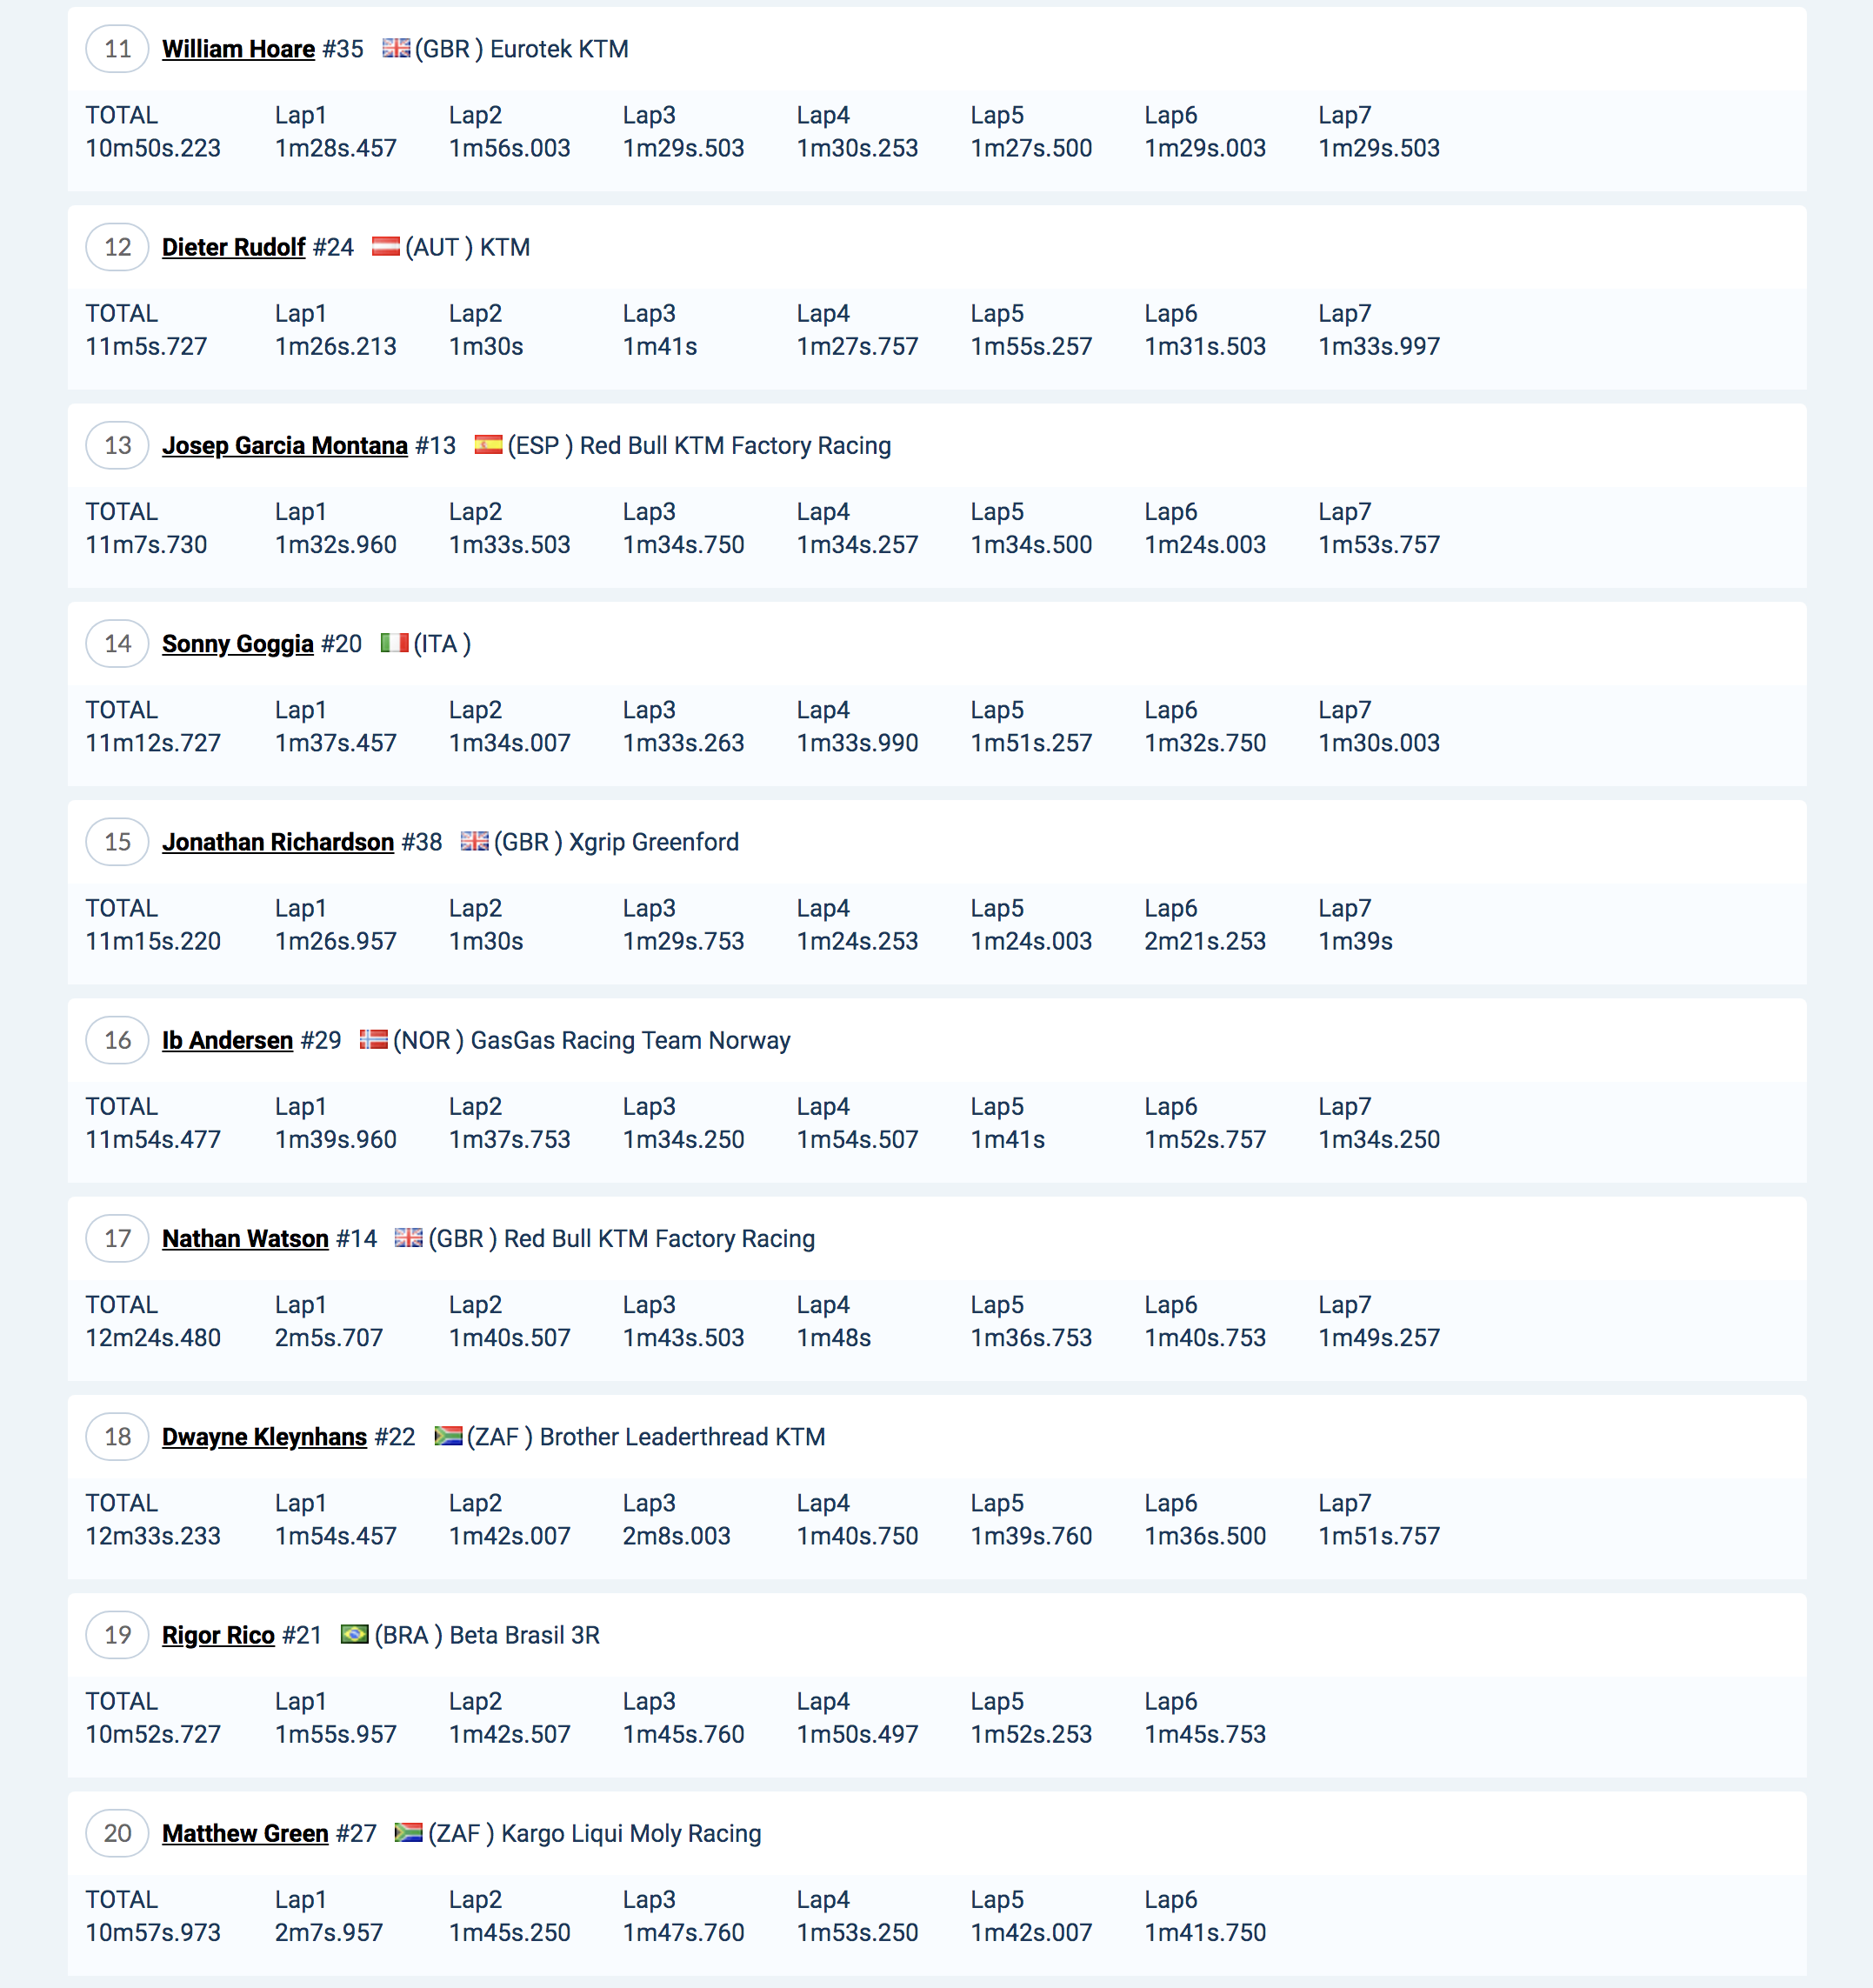Image resolution: width=1873 pixels, height=1988 pixels.
Task: Open Sonny Goggia rider page
Action: tap(237, 643)
